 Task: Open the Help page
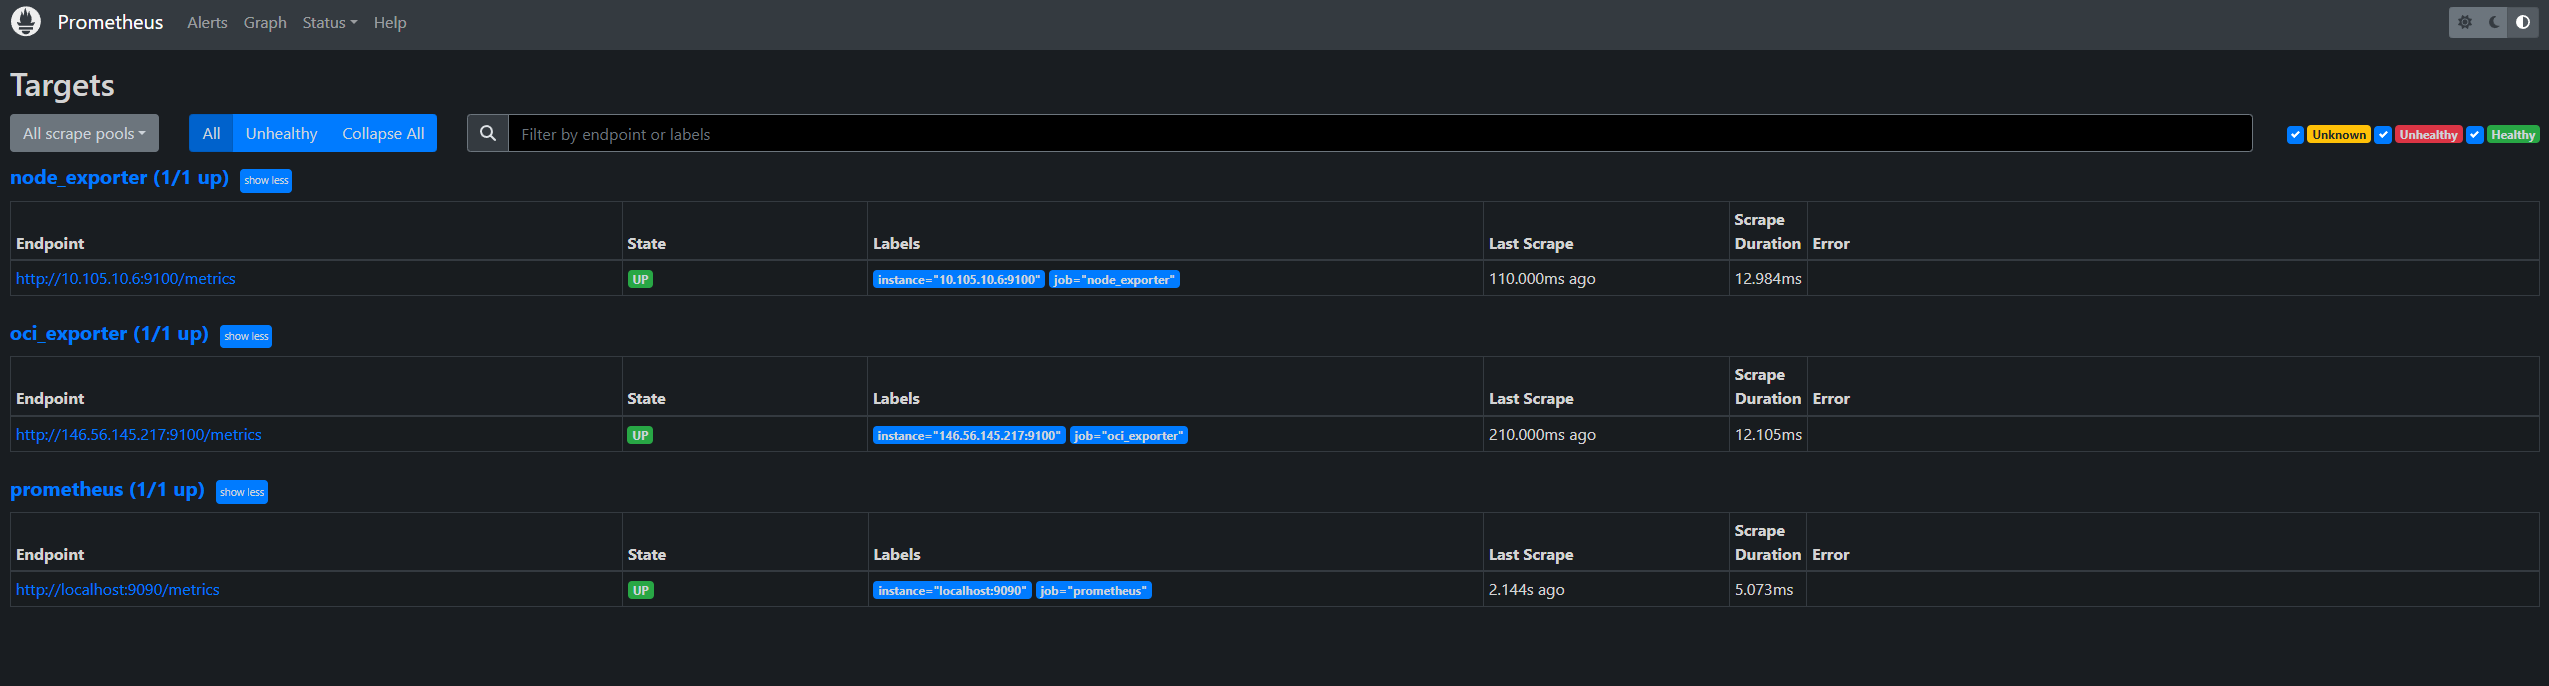tap(390, 22)
